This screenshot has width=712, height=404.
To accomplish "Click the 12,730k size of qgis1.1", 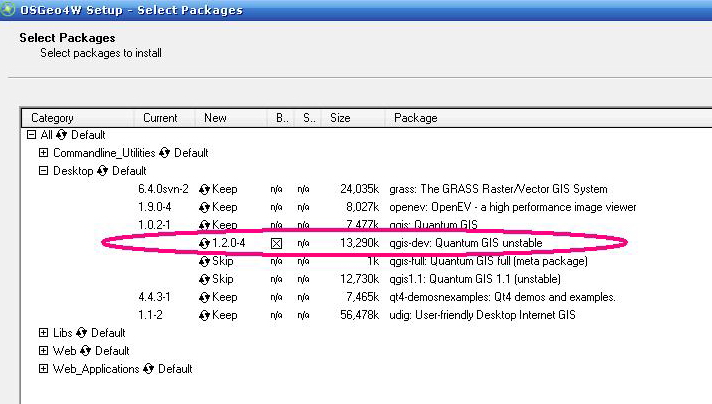I will (x=360, y=279).
